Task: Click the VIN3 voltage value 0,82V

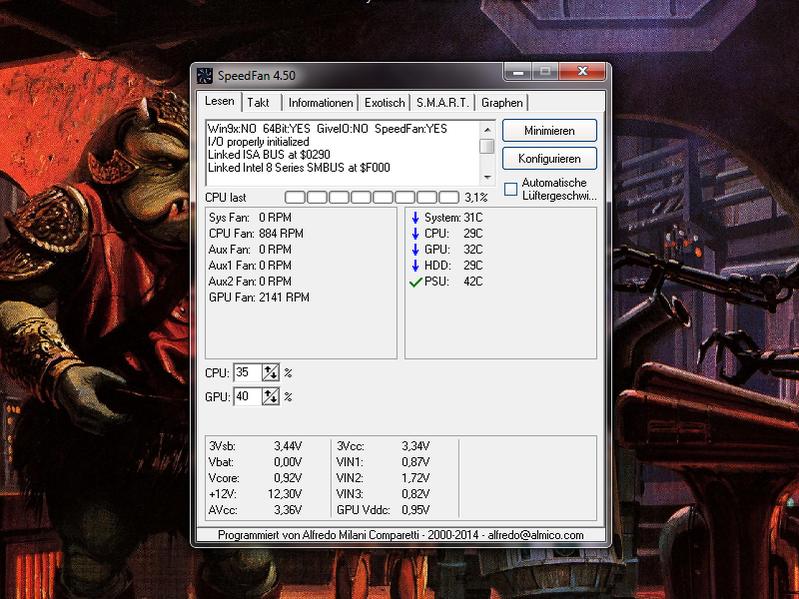Action: [x=416, y=494]
